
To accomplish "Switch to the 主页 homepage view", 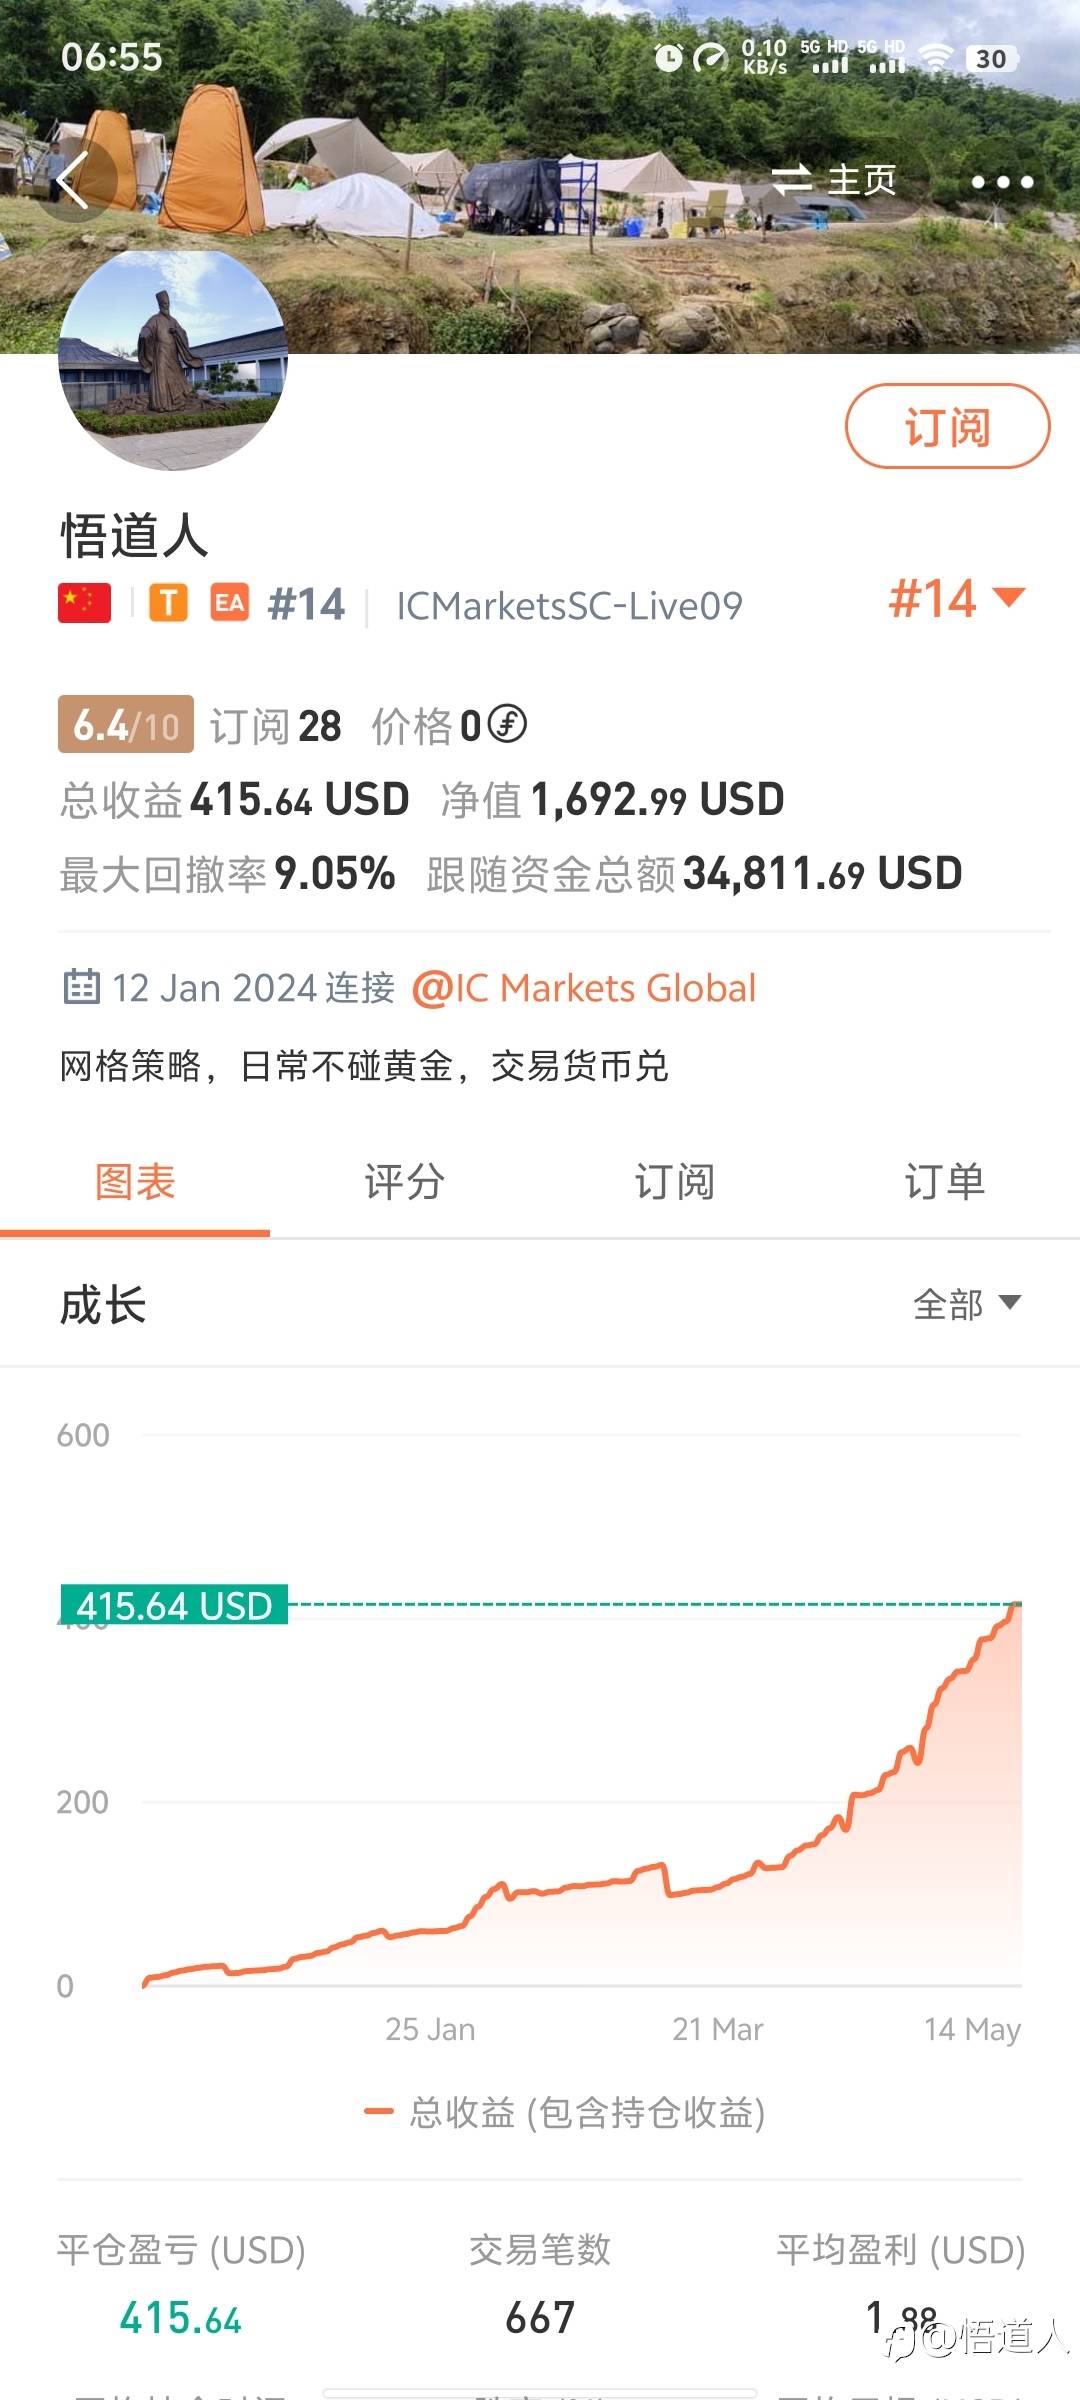I will click(834, 181).
